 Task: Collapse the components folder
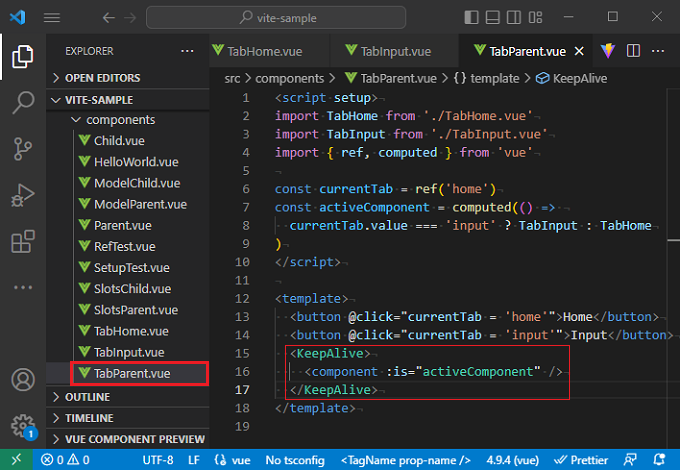(x=128, y=120)
